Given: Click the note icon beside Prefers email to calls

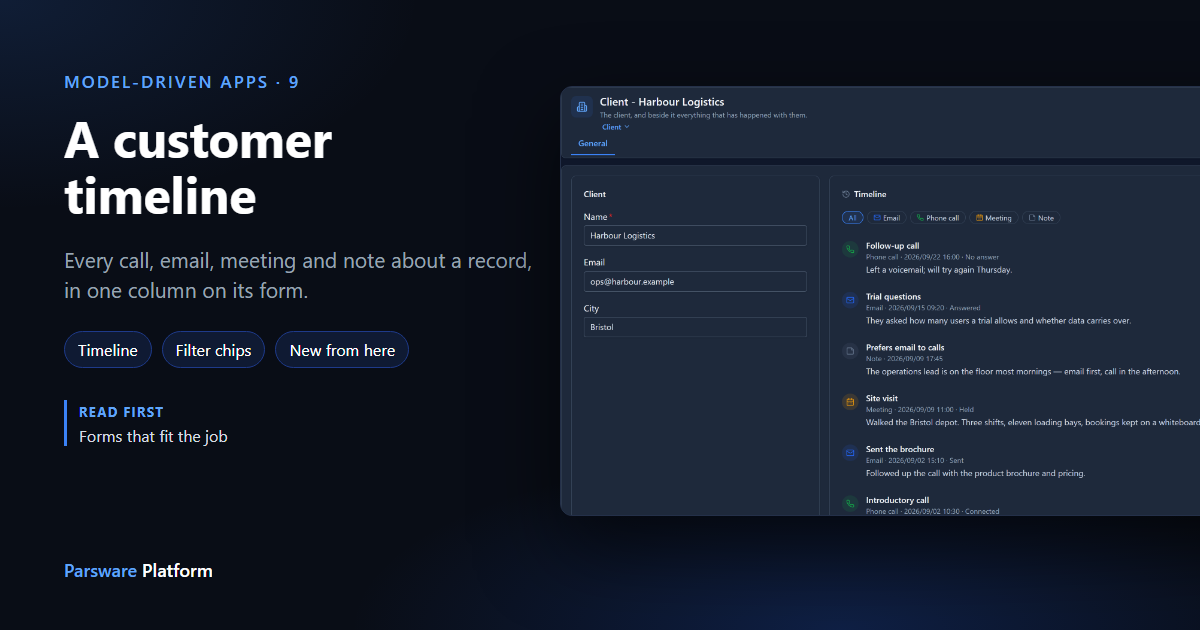Looking at the screenshot, I should 850,351.
